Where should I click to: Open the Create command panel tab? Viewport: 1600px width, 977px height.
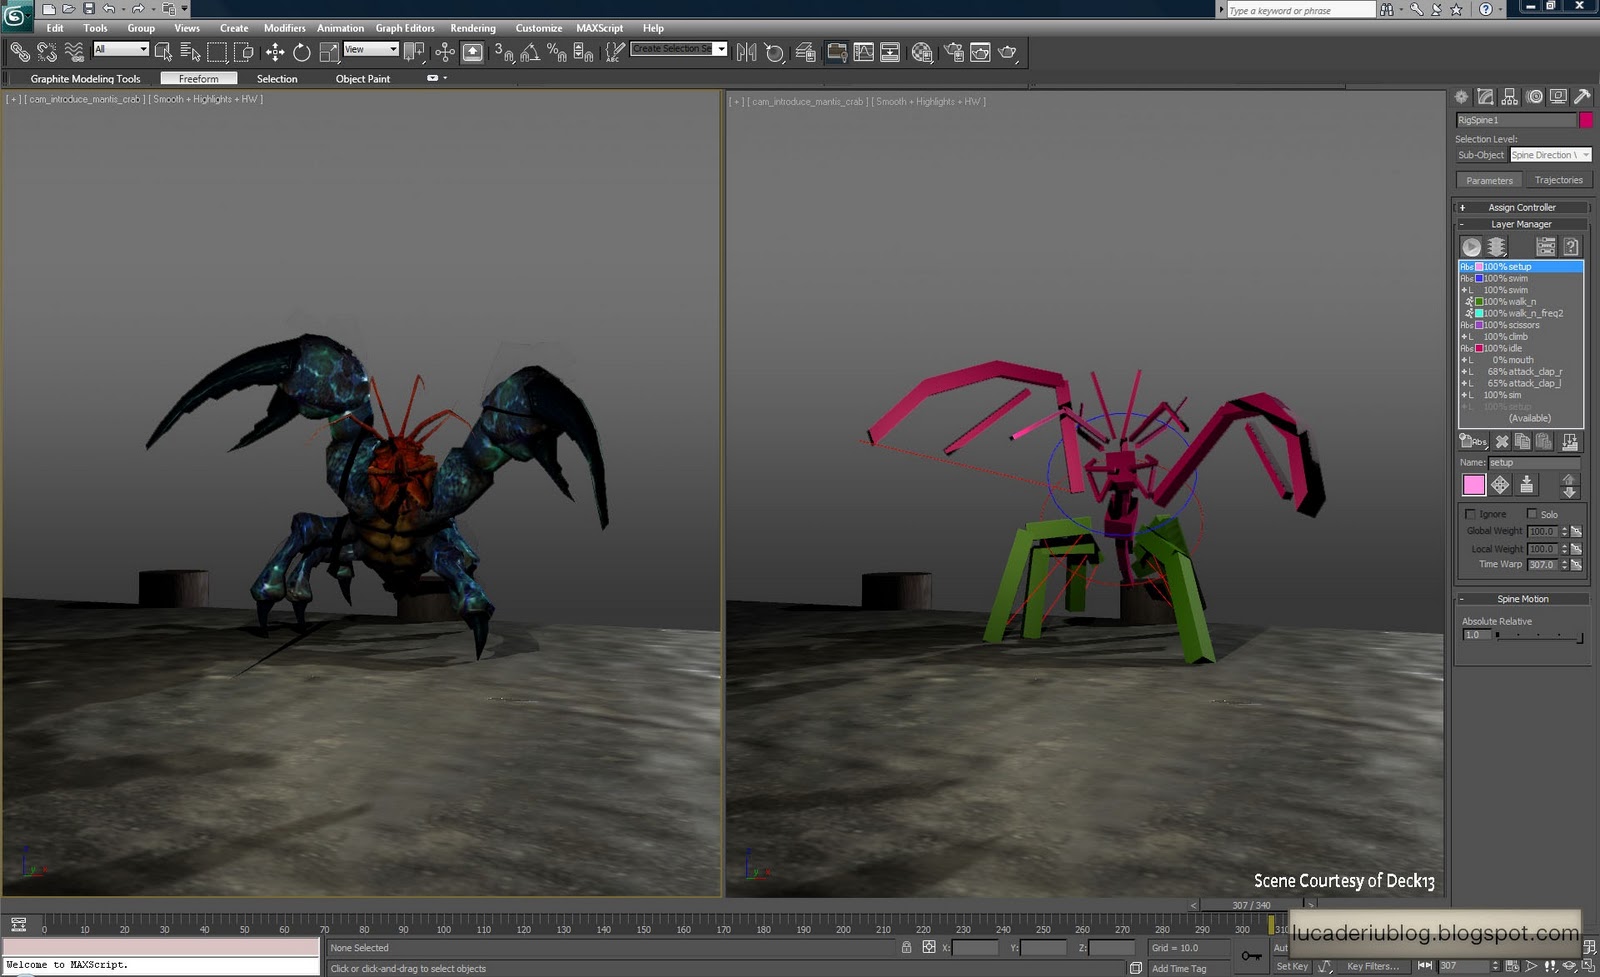(x=1462, y=97)
